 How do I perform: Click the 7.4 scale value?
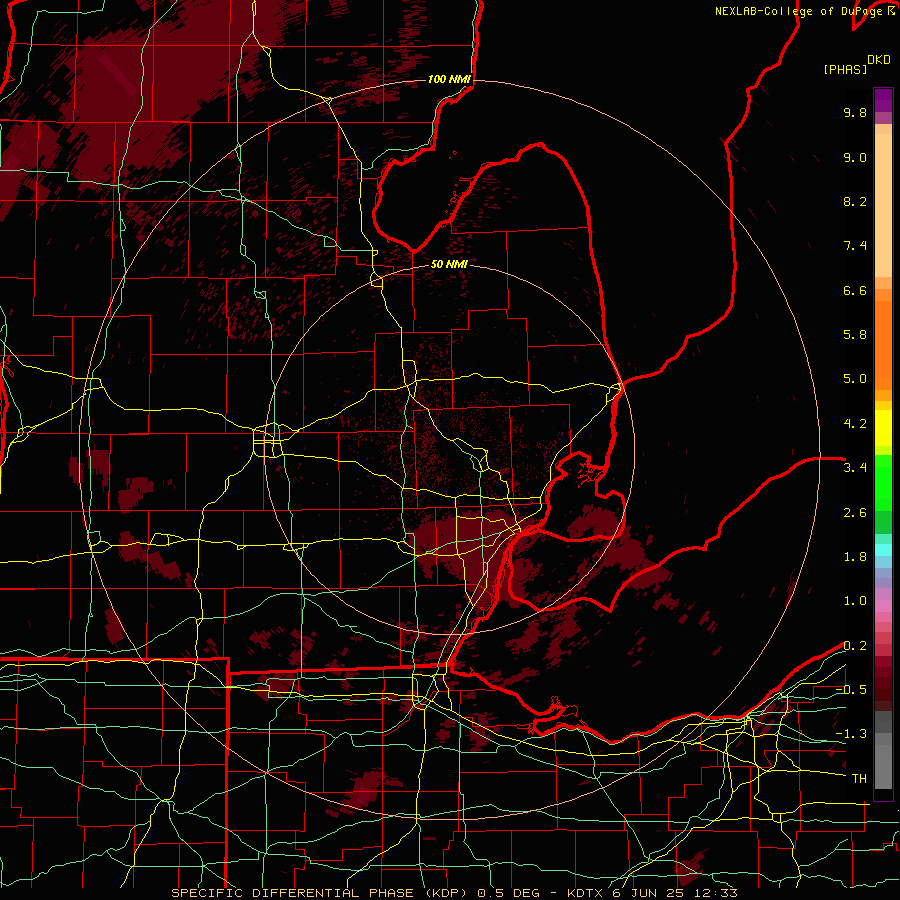click(855, 246)
